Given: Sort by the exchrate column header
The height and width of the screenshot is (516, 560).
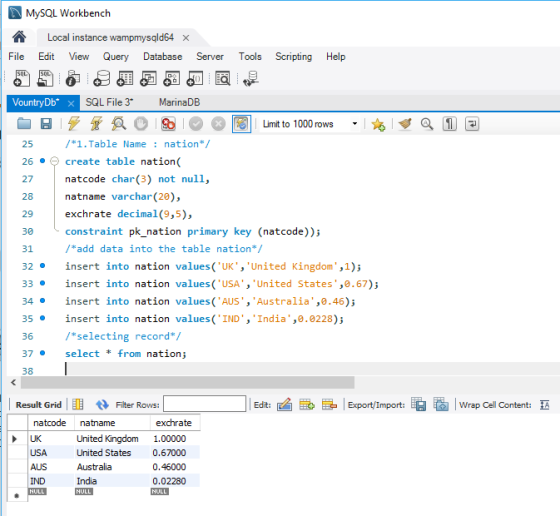Looking at the screenshot, I should (x=175, y=422).
